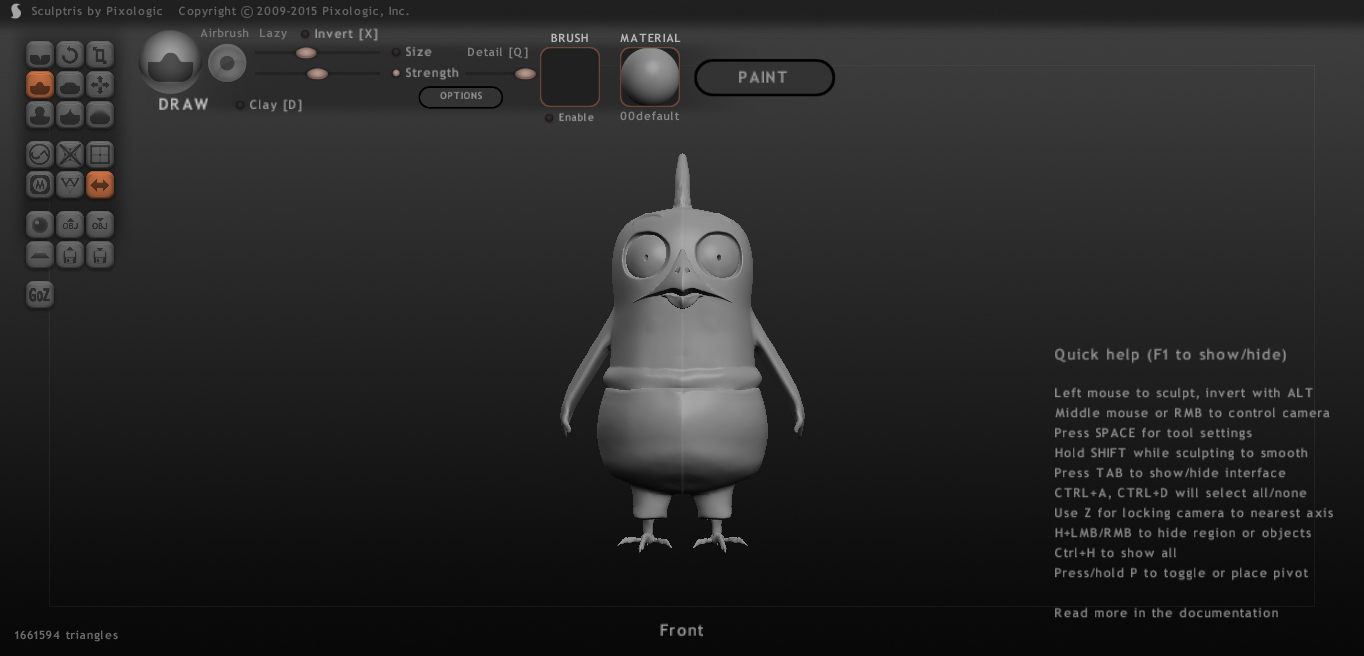Image resolution: width=1364 pixels, height=656 pixels.
Task: Enable the brush texture Enable toggle
Action: point(549,118)
